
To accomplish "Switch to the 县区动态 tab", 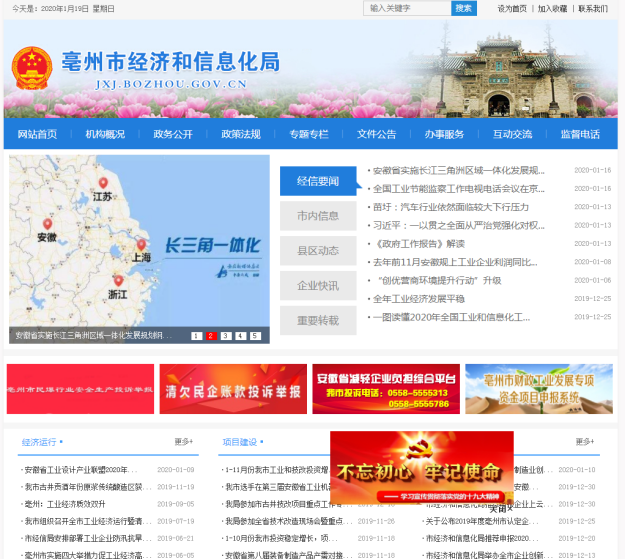I will (x=318, y=250).
